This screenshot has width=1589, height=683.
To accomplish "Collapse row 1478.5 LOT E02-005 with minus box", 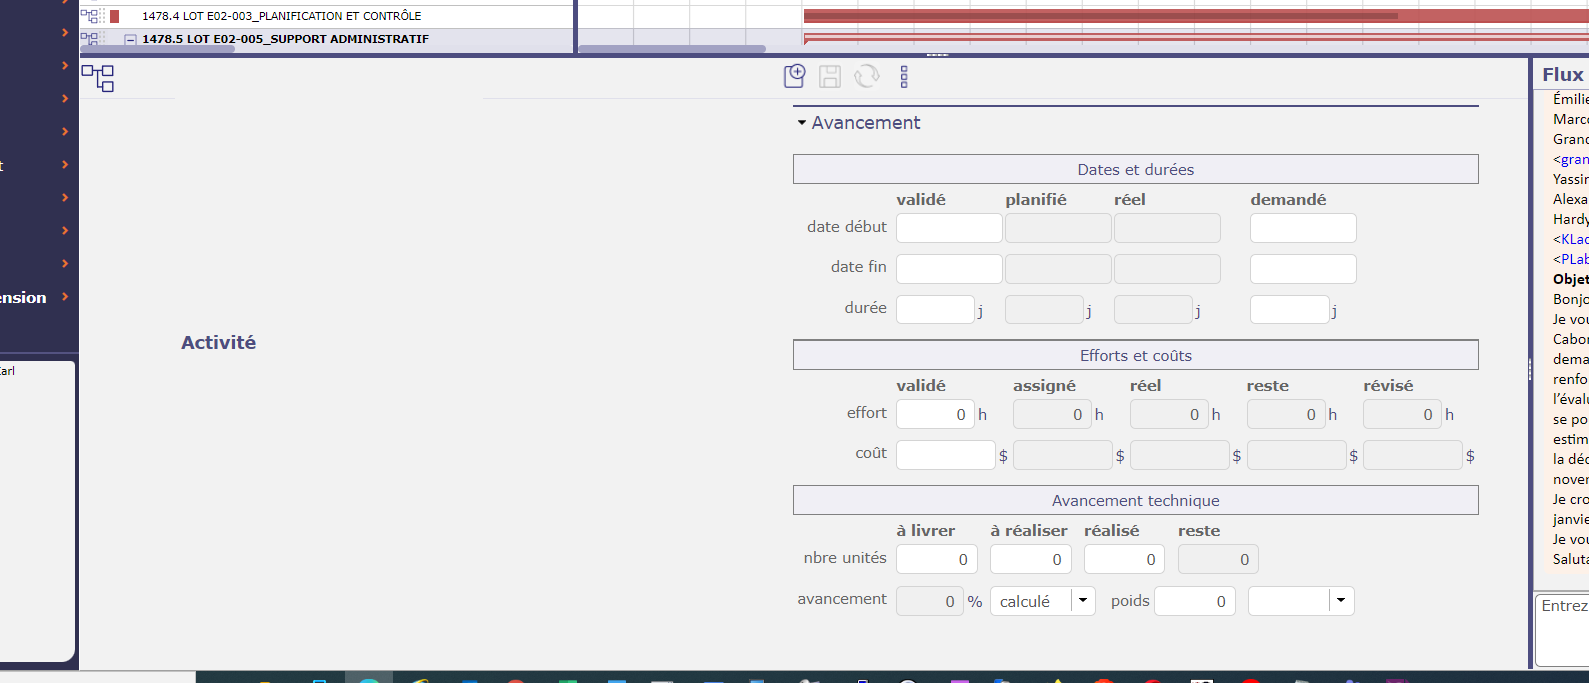I will point(130,40).
